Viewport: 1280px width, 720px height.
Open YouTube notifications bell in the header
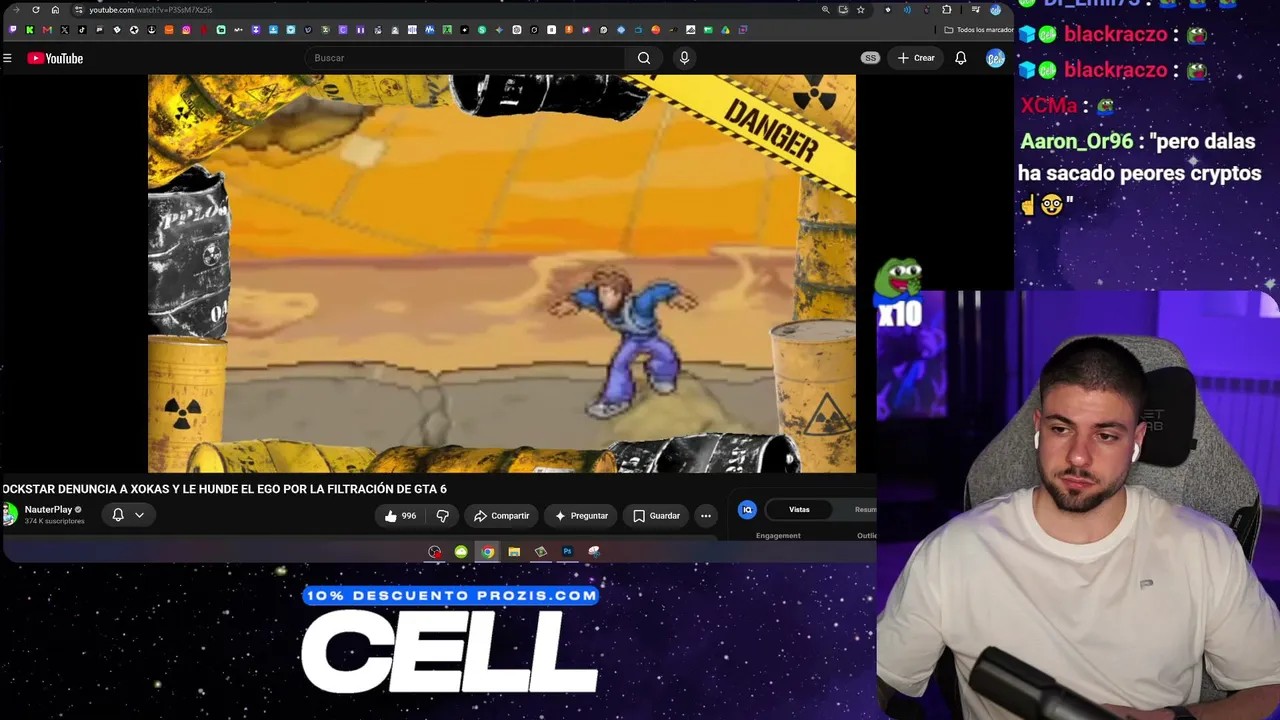pos(960,58)
